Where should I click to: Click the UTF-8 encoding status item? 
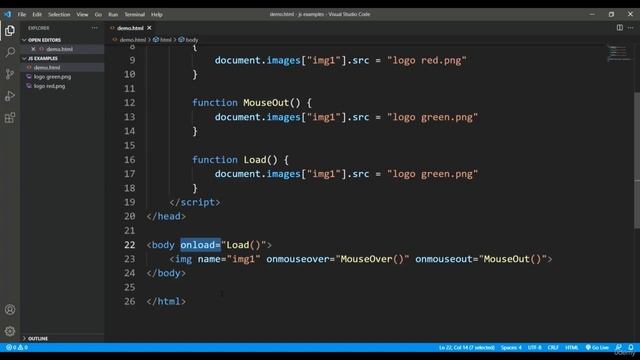(534, 347)
